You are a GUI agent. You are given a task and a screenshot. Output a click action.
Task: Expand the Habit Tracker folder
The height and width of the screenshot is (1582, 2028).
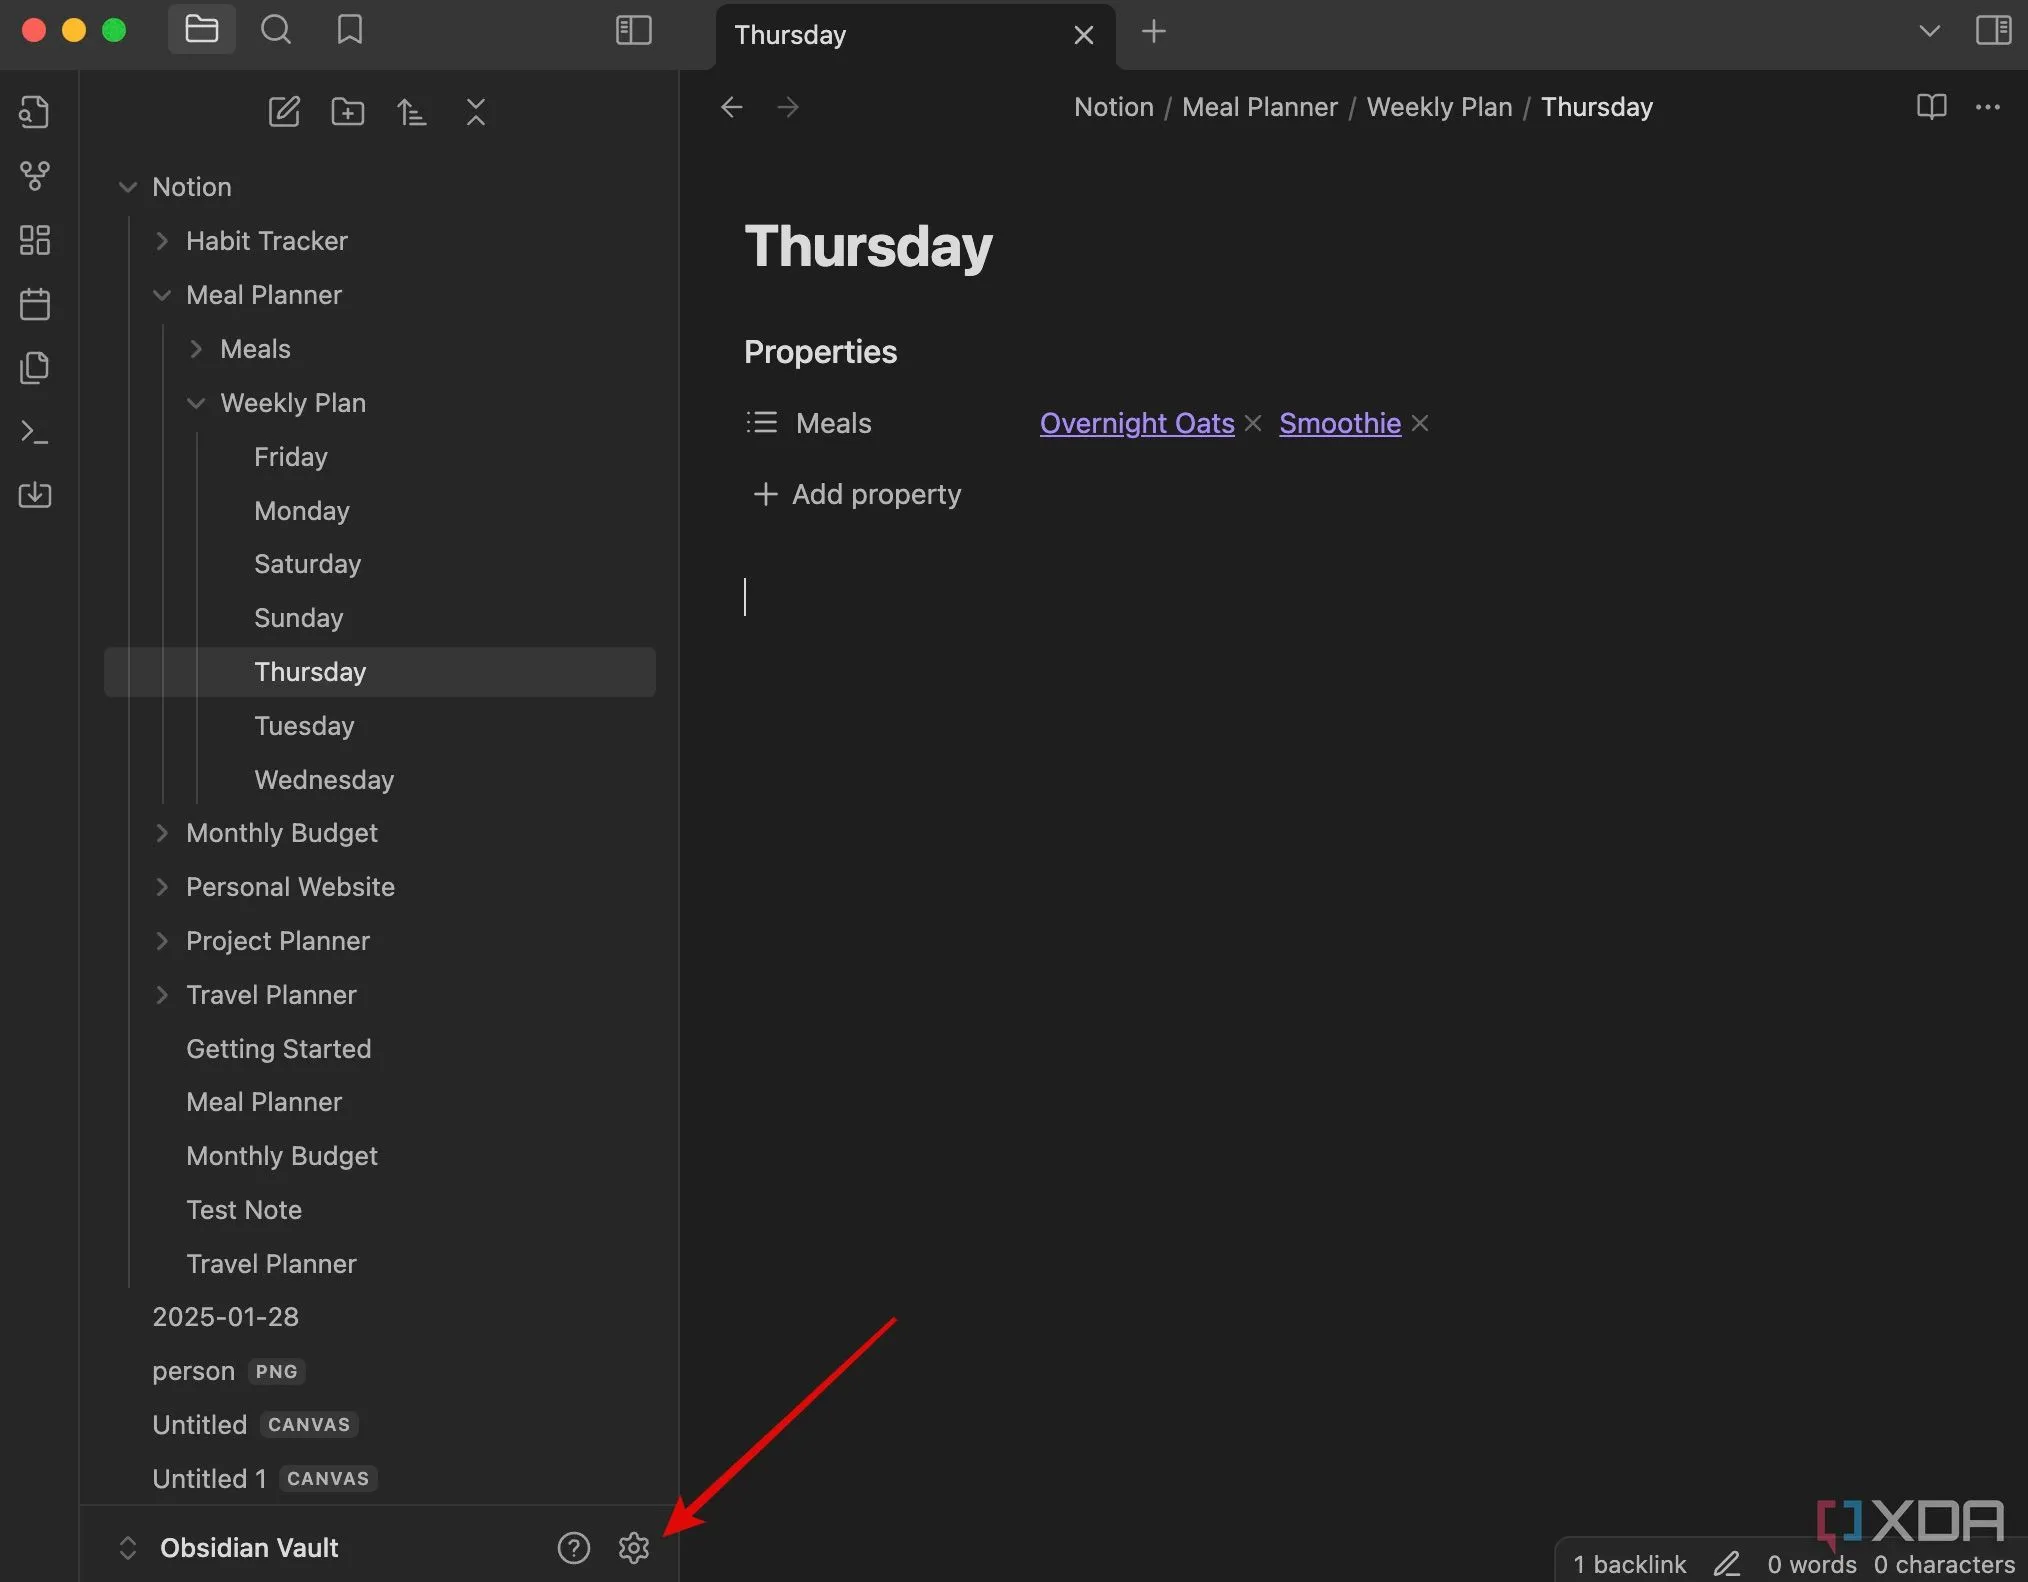[x=161, y=241]
